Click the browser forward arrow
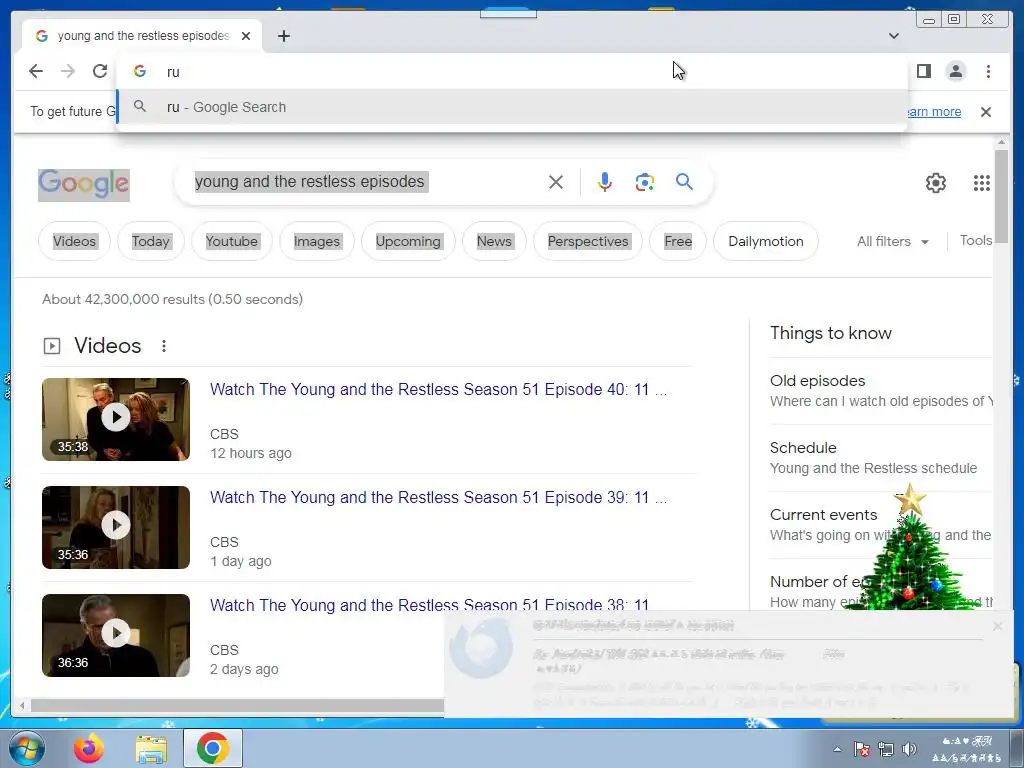This screenshot has height=768, width=1024. [68, 71]
